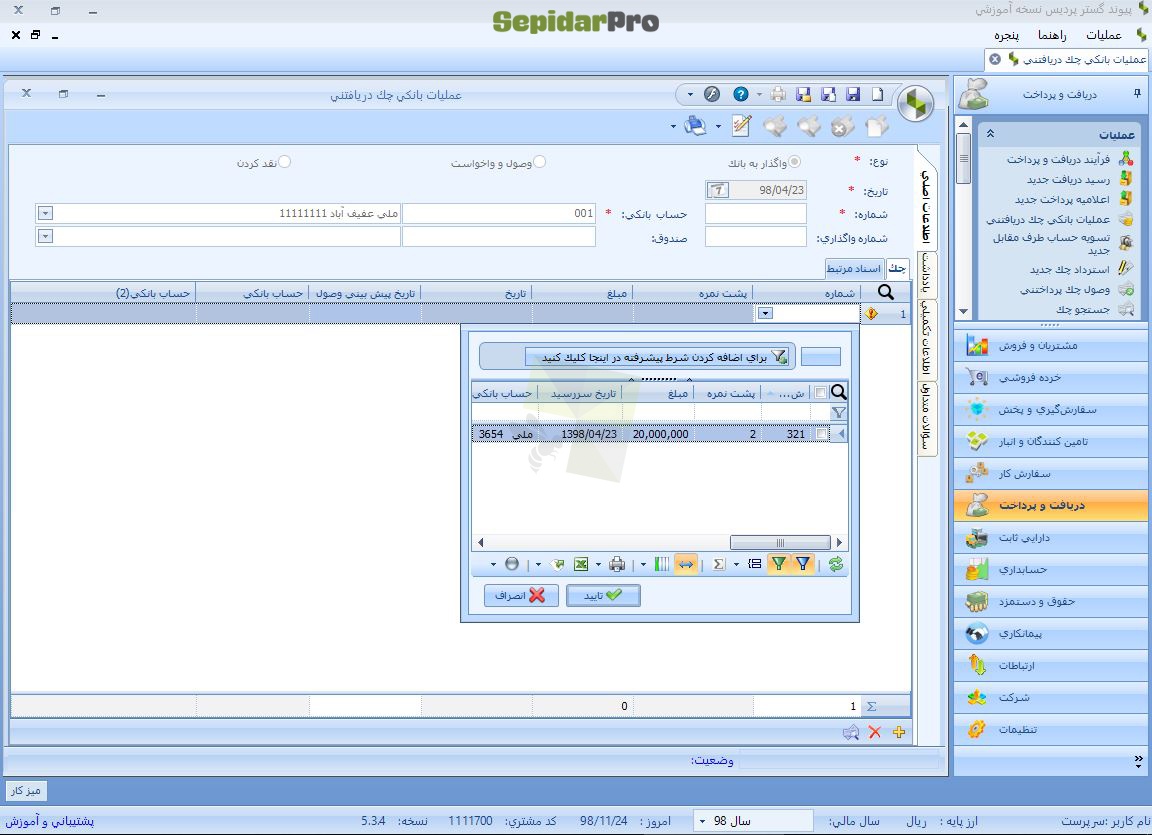Viewport: 1152px width, 835px height.
Task: Open the صندوق cash box dropdown arrow
Action: [x=45, y=236]
